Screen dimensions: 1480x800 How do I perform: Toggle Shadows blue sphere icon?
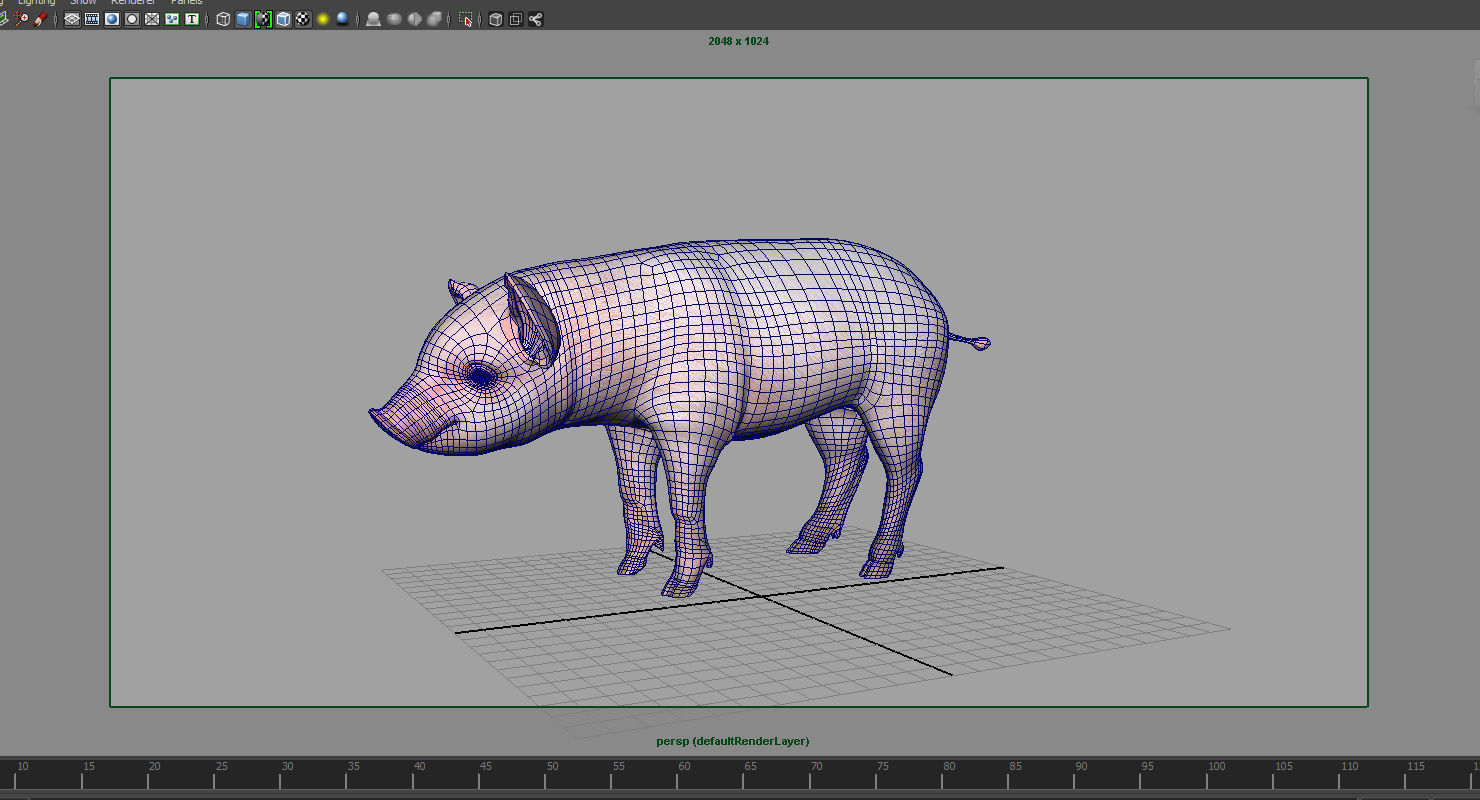342,19
